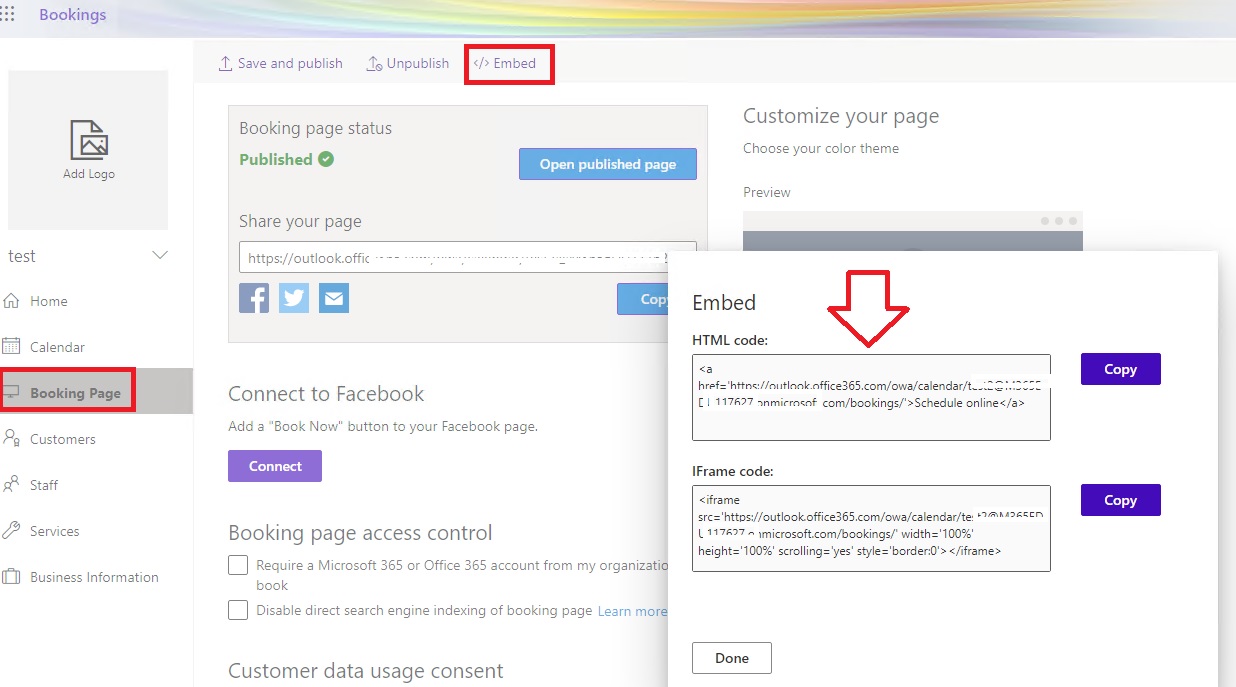The image size is (1236, 687).
Task: Click Save and publish
Action: [x=280, y=63]
